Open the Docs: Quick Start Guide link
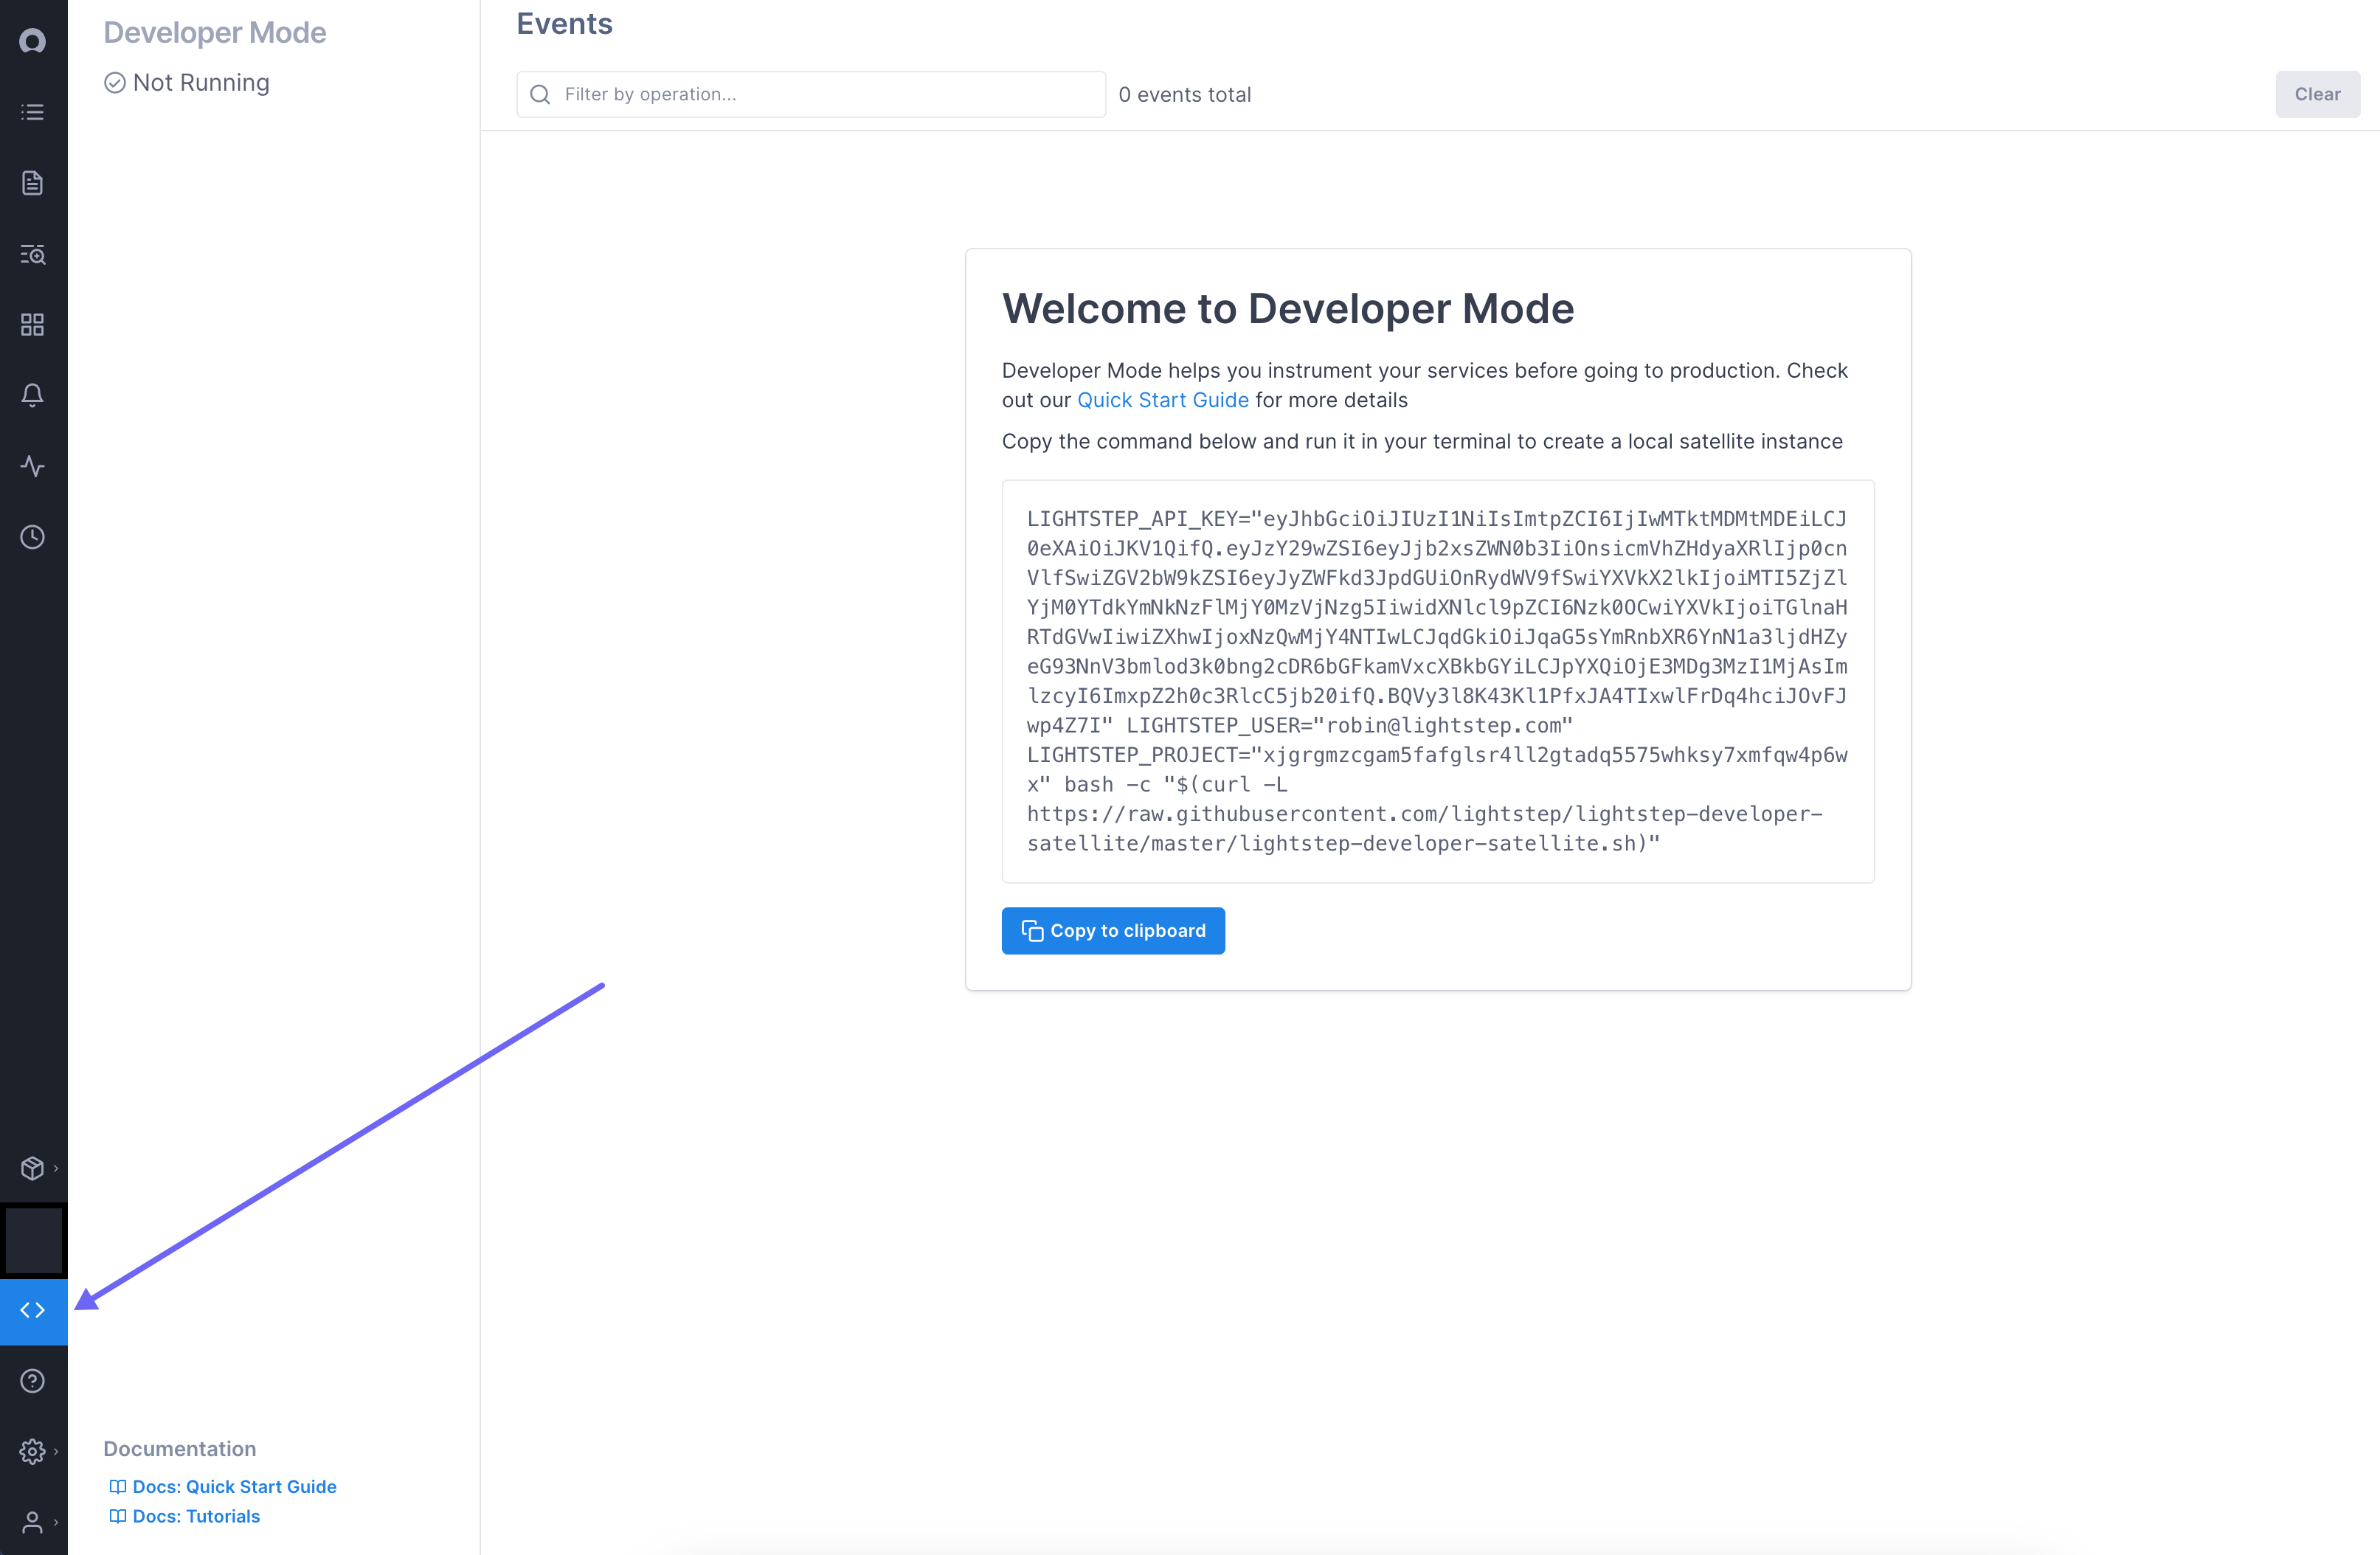2380x1555 pixels. point(233,1487)
